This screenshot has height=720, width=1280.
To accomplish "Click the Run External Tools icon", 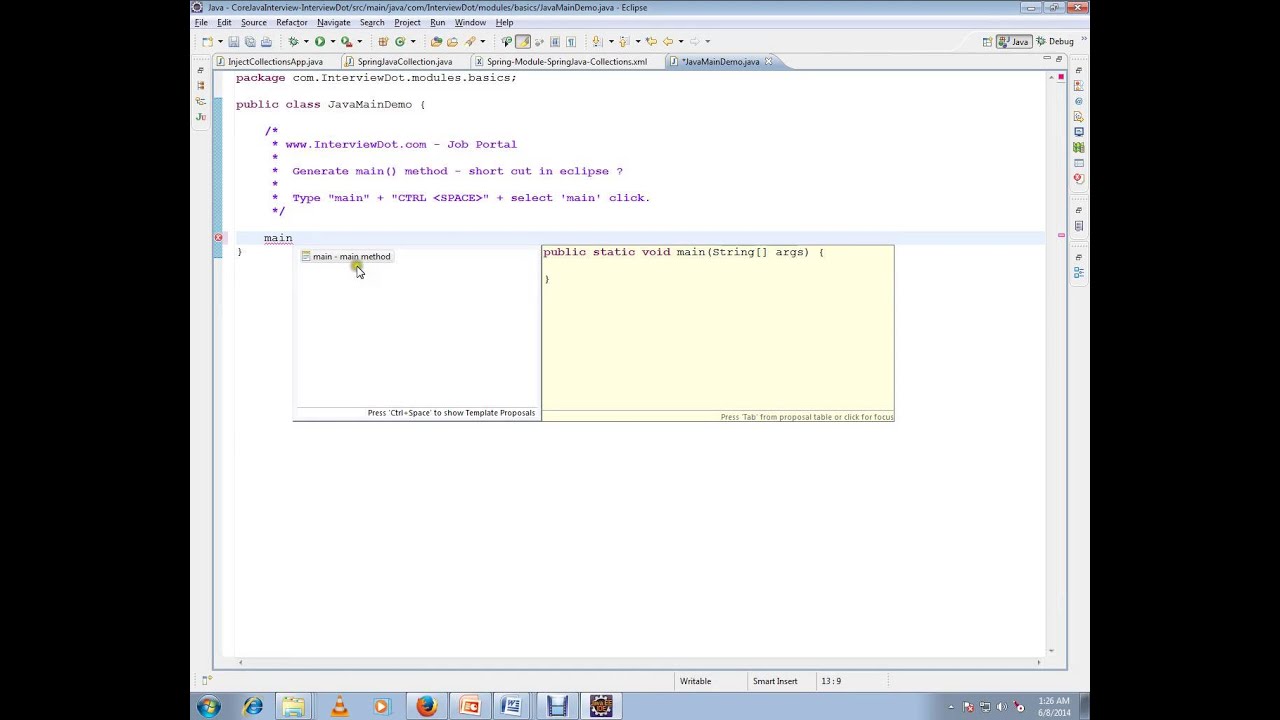I will pyautogui.click(x=346, y=41).
